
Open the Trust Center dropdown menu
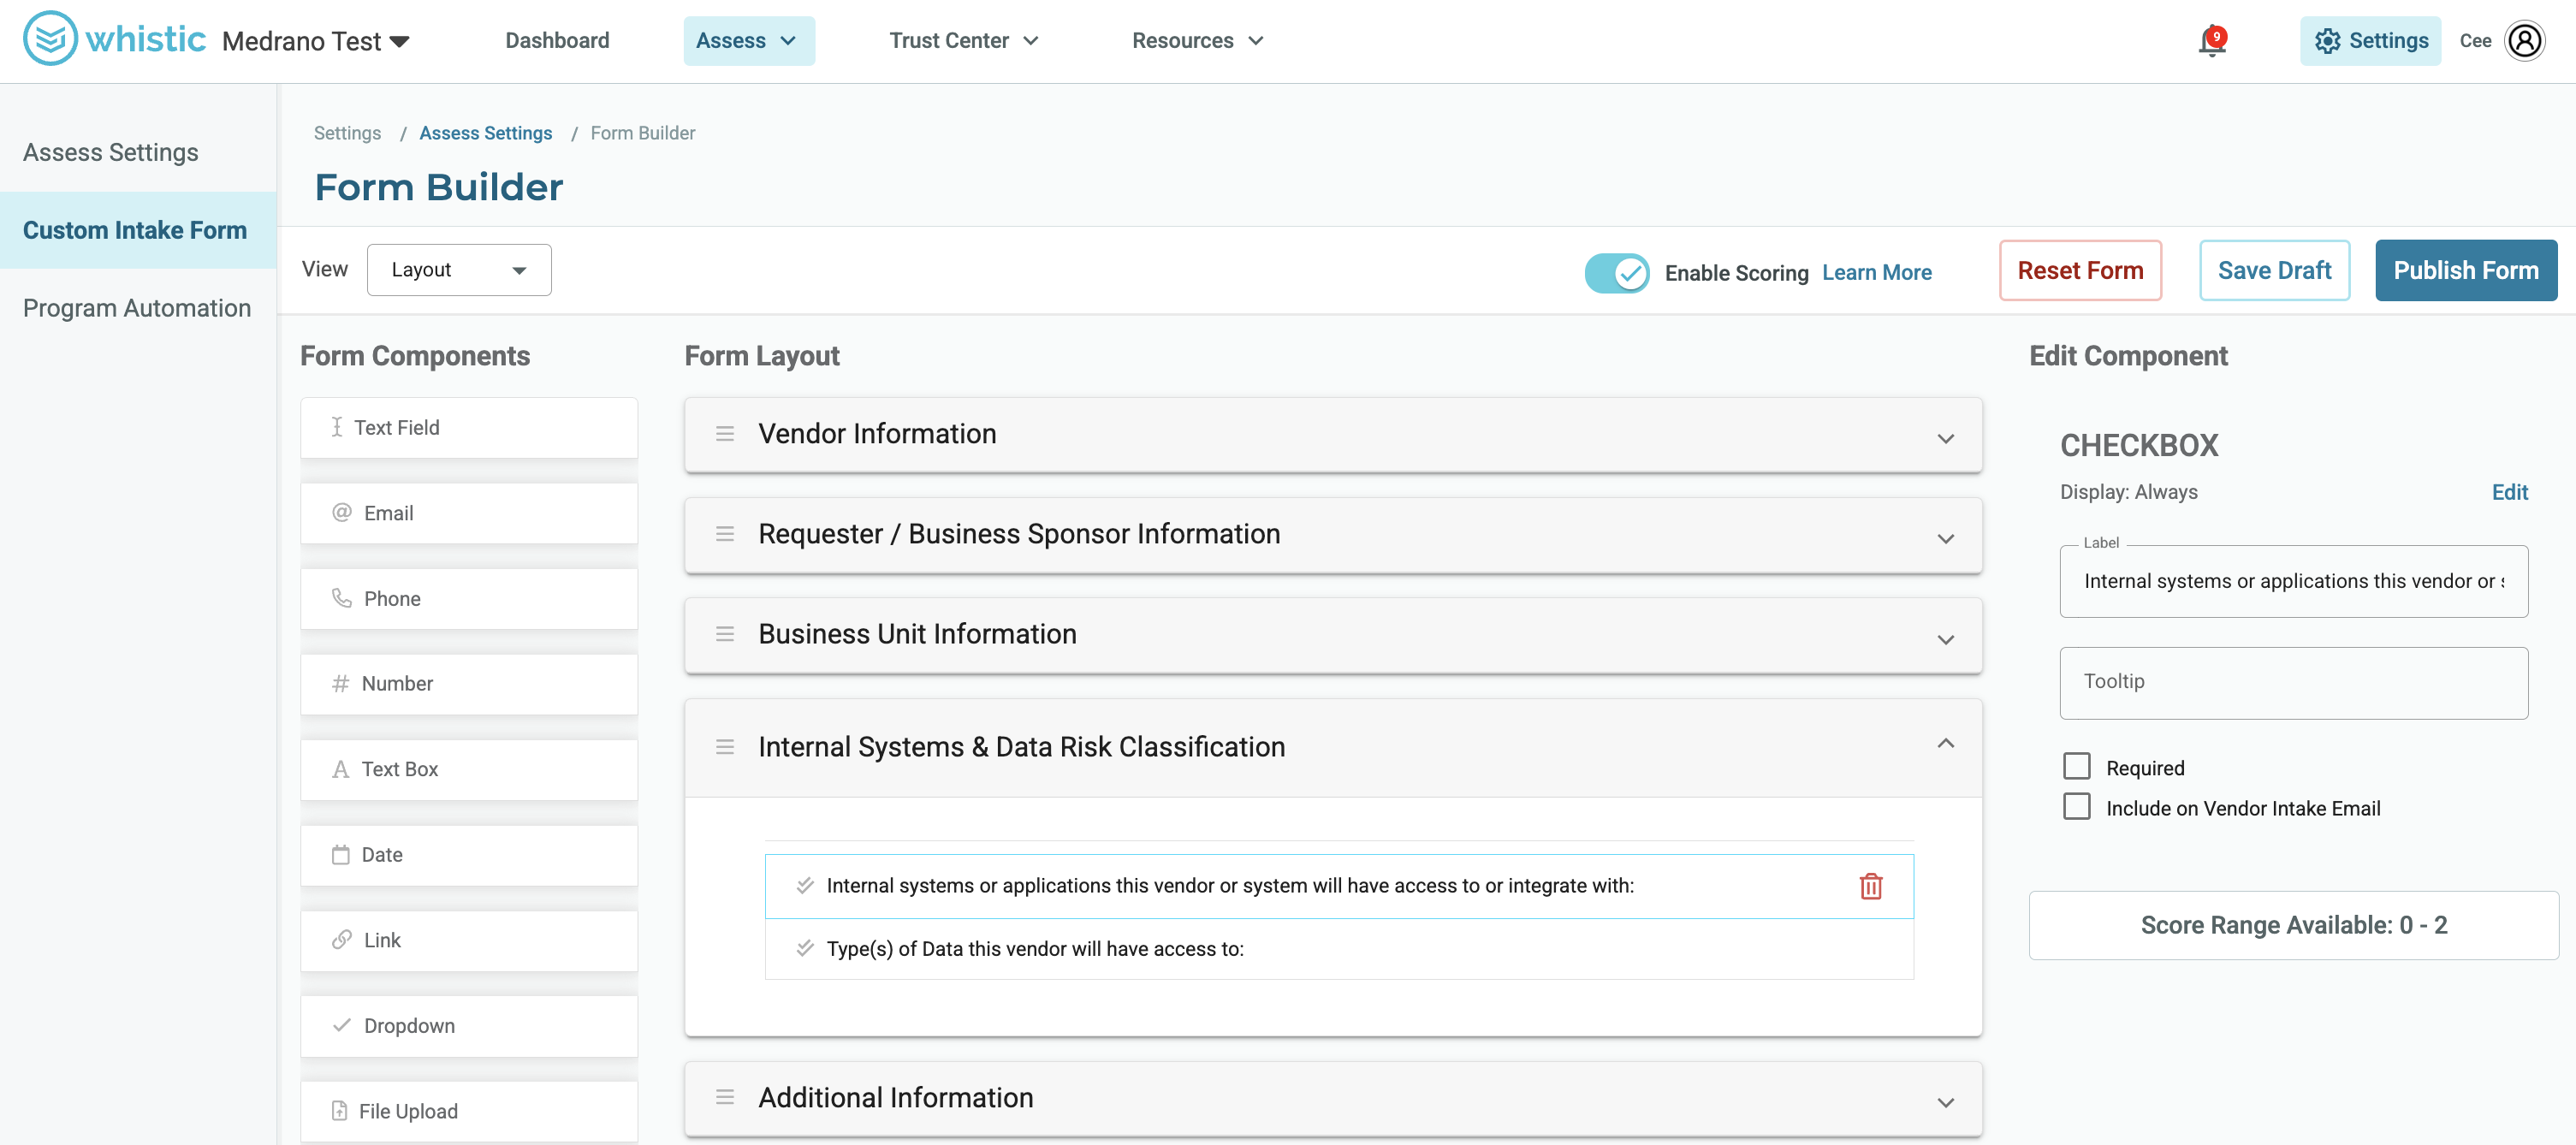pyautogui.click(x=964, y=41)
